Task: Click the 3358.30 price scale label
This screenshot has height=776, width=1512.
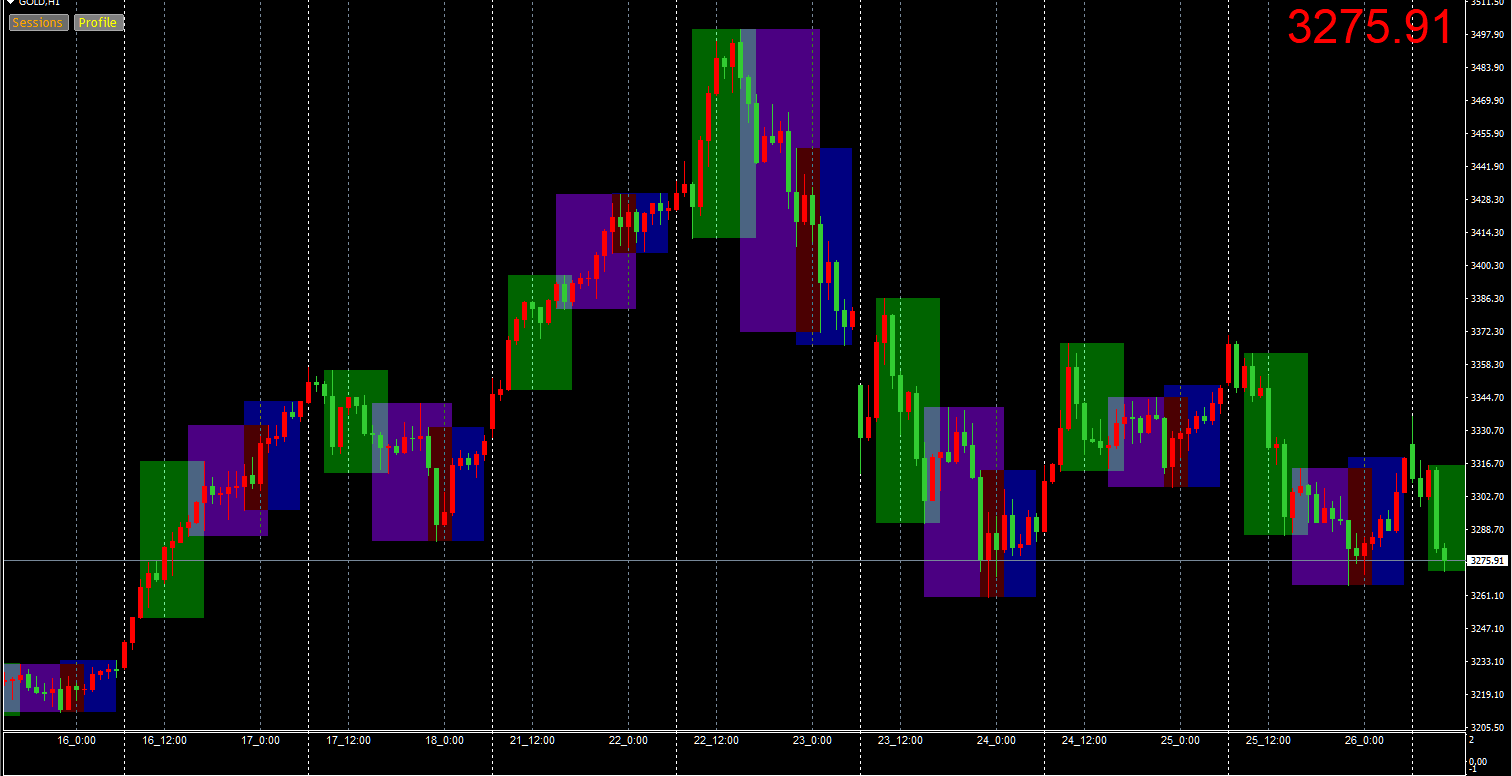Action: click(x=1489, y=365)
